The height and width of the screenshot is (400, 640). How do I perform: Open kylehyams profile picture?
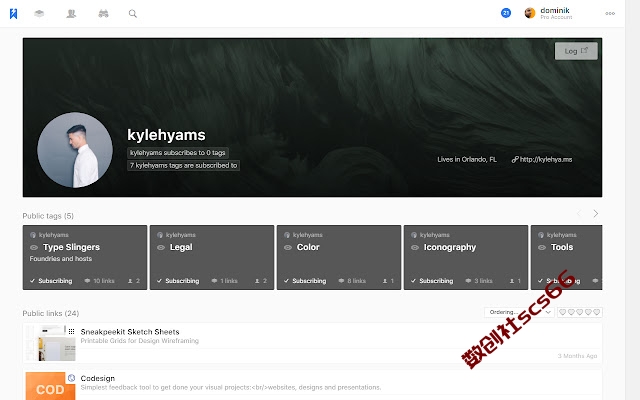point(75,150)
